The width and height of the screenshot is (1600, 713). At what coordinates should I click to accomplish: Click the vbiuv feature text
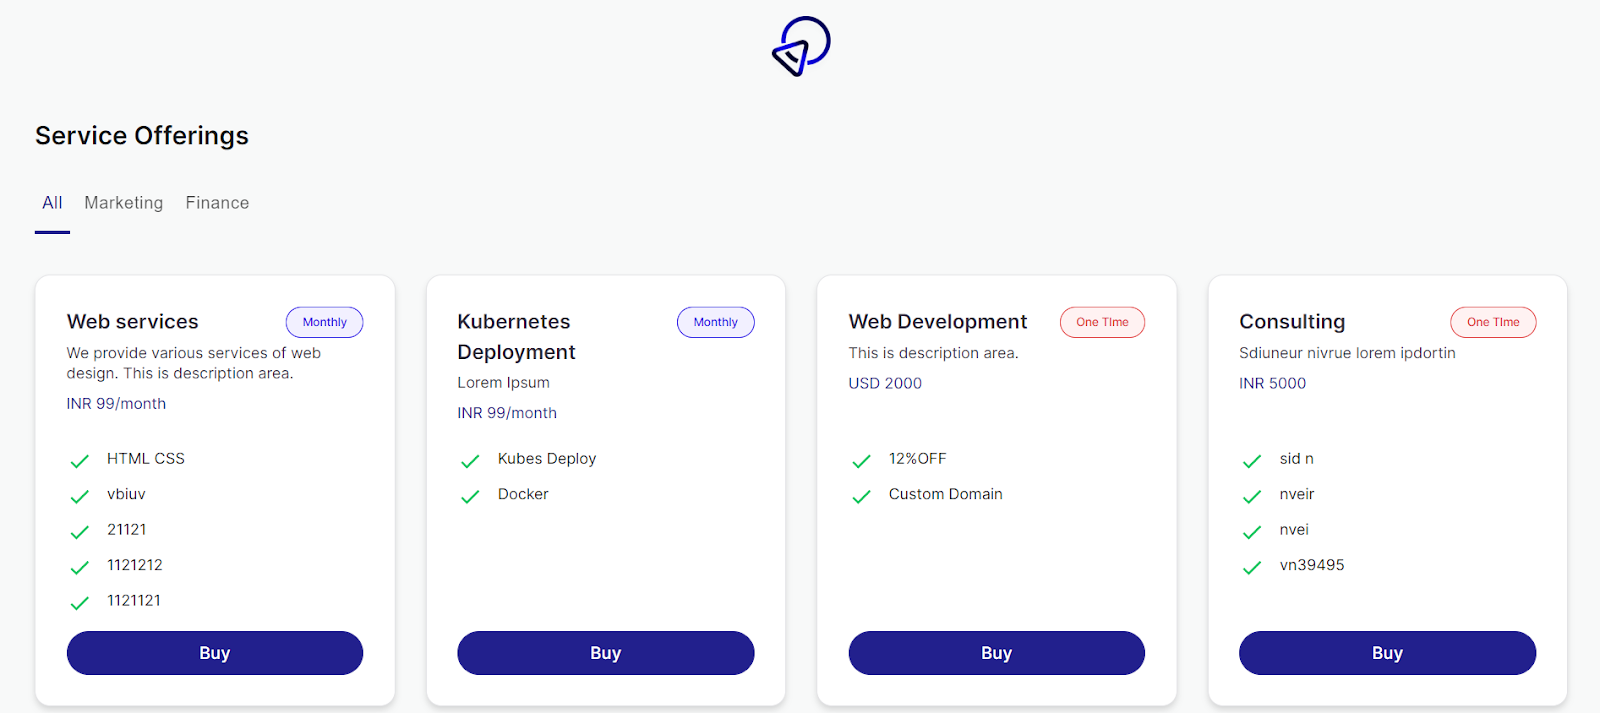pyautogui.click(x=126, y=494)
